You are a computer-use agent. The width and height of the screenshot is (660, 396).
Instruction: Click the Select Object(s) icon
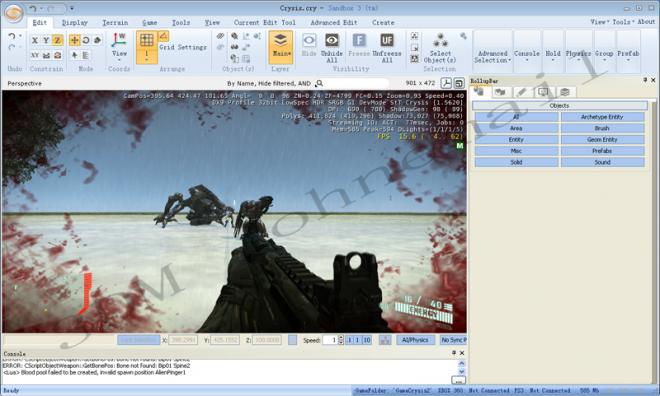pyautogui.click(x=440, y=40)
